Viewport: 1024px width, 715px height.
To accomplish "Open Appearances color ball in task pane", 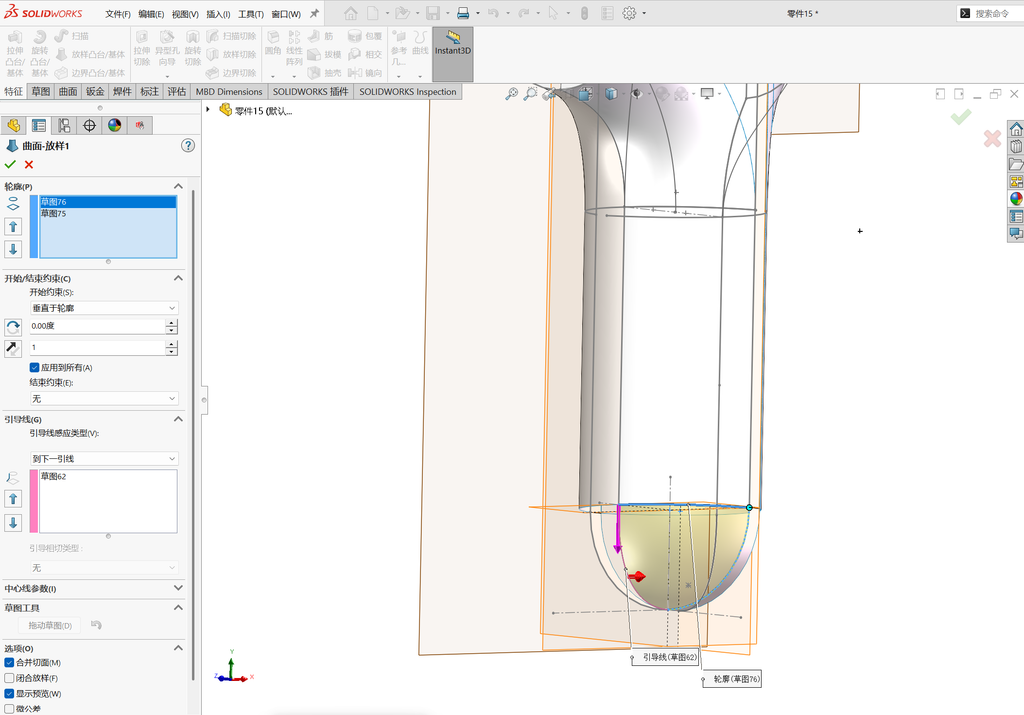I will (1016, 199).
